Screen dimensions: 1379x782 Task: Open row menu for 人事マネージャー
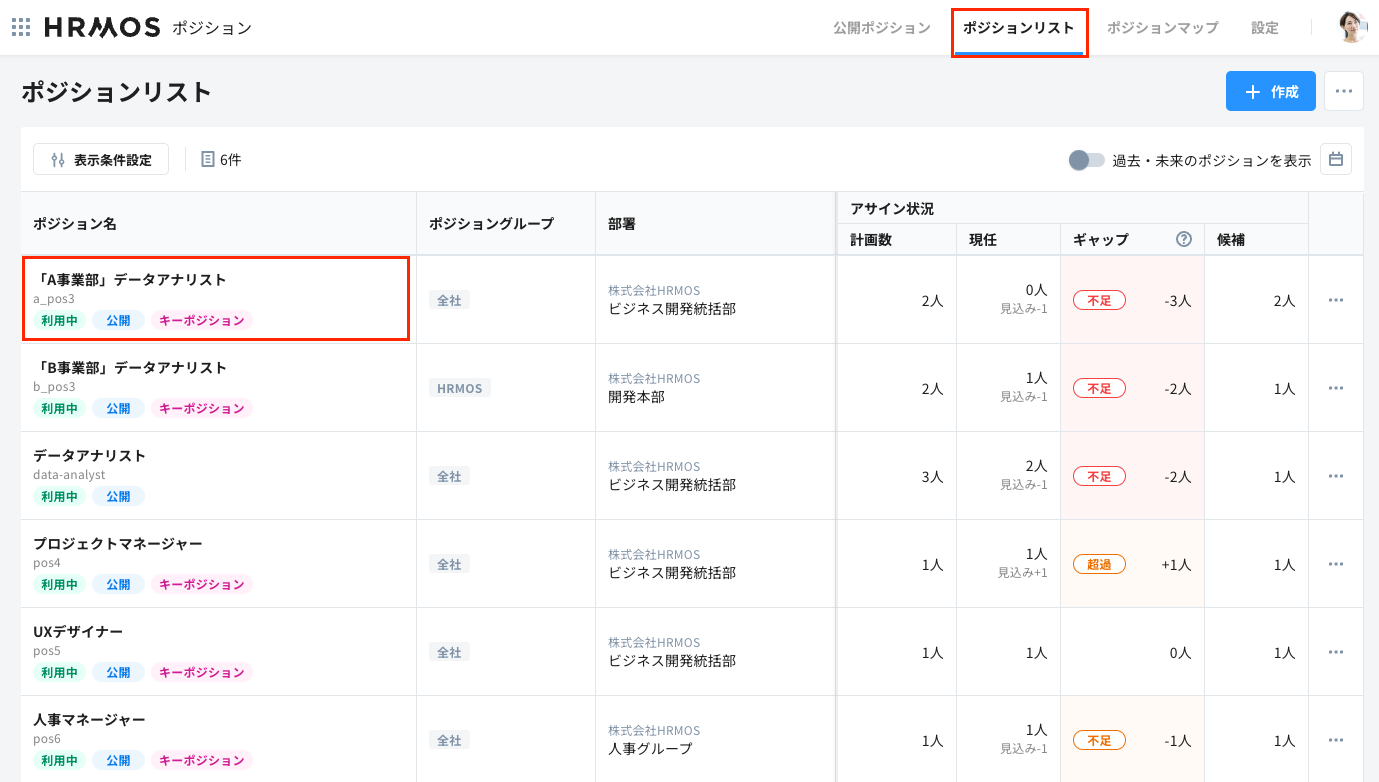point(1335,740)
